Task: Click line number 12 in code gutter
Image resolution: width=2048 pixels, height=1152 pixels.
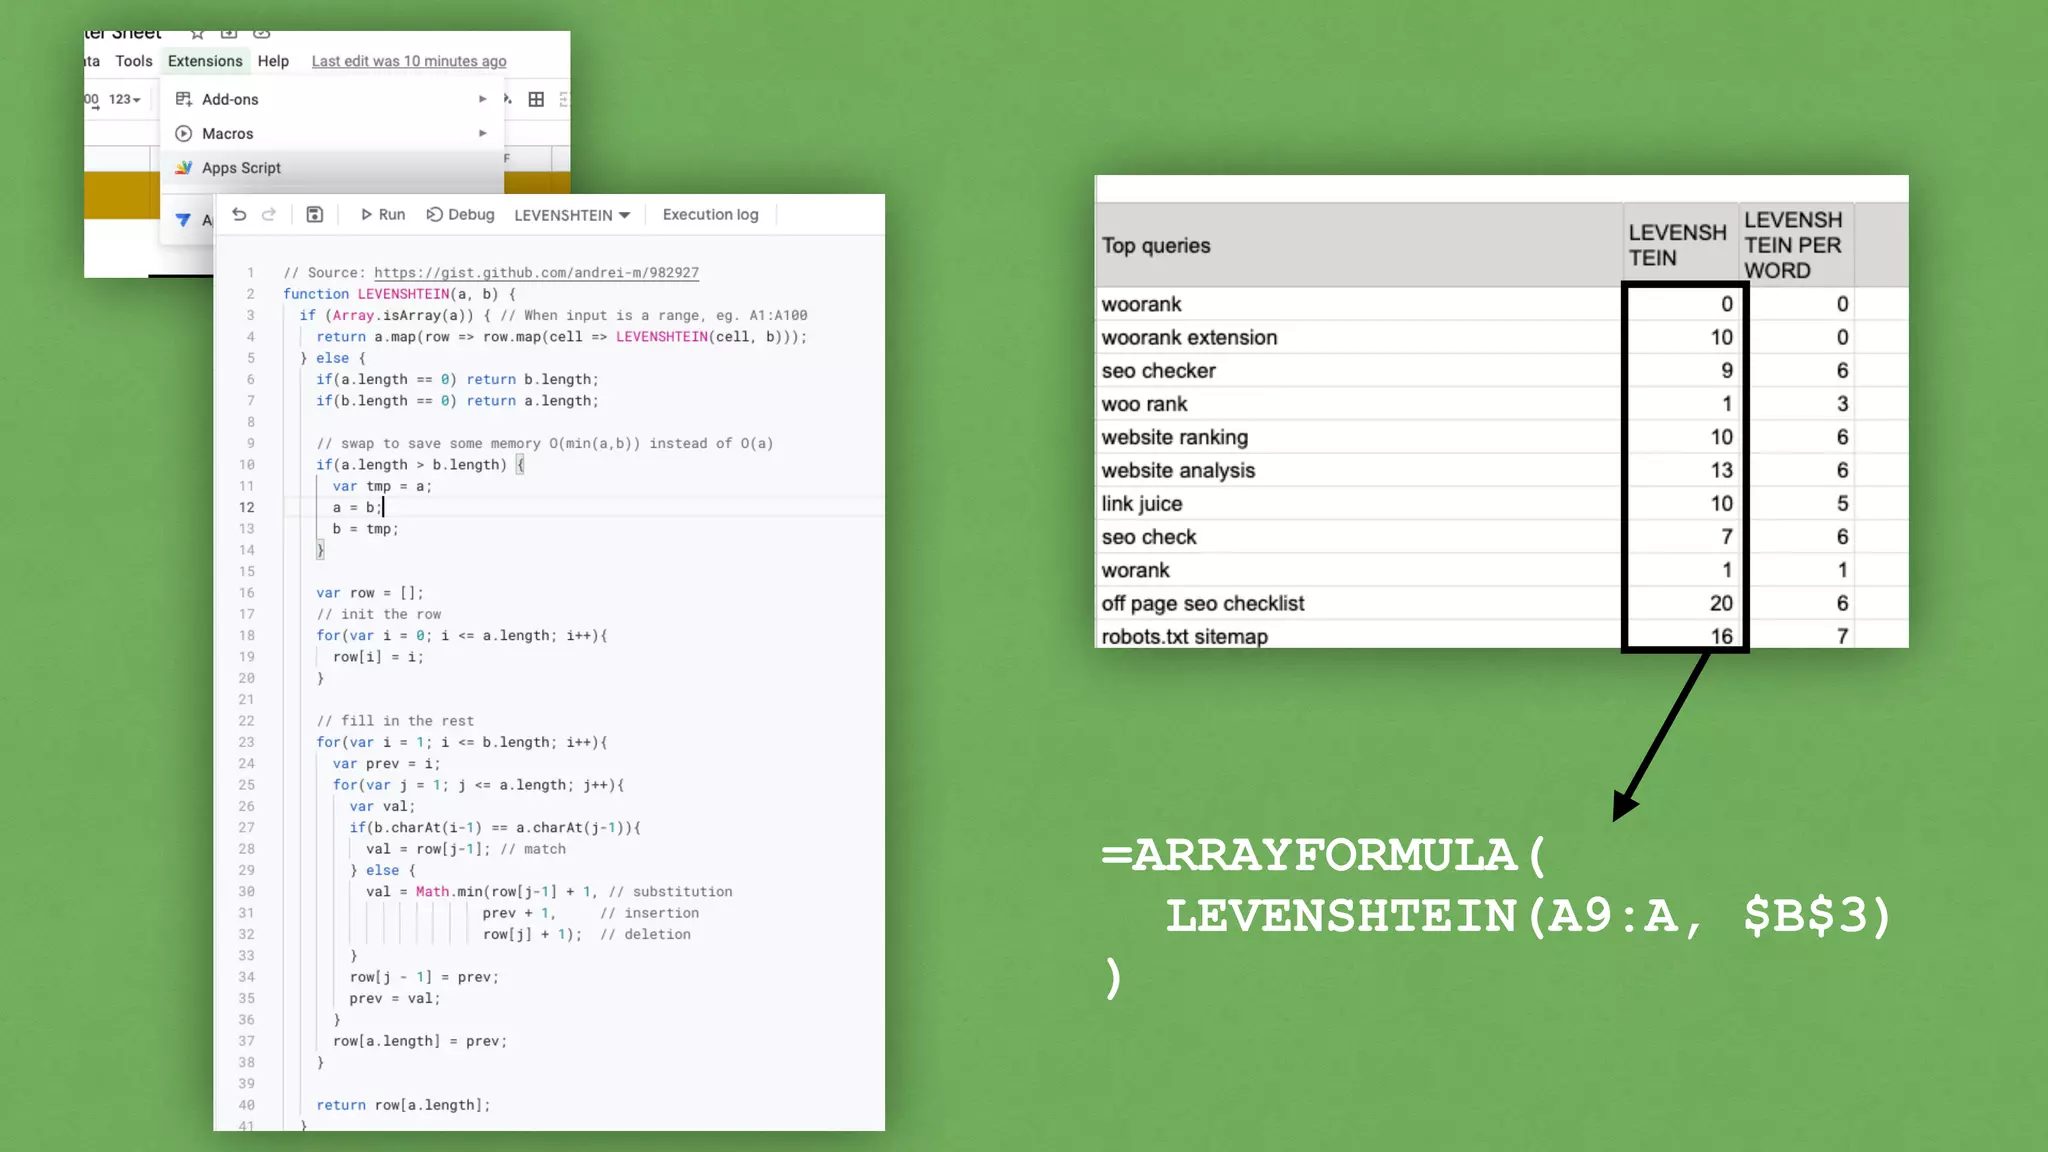Action: [246, 507]
